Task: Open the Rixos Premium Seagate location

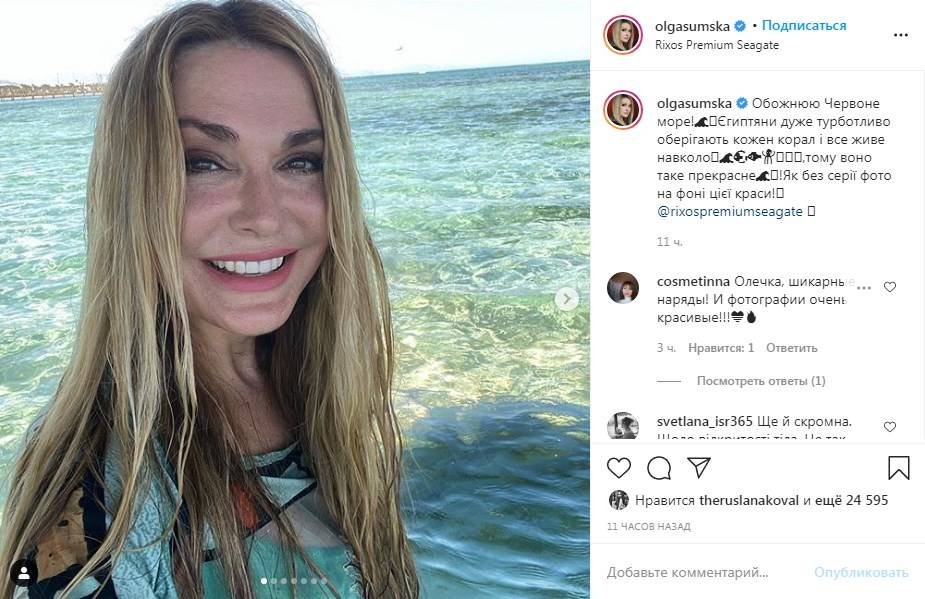Action: (x=717, y=45)
